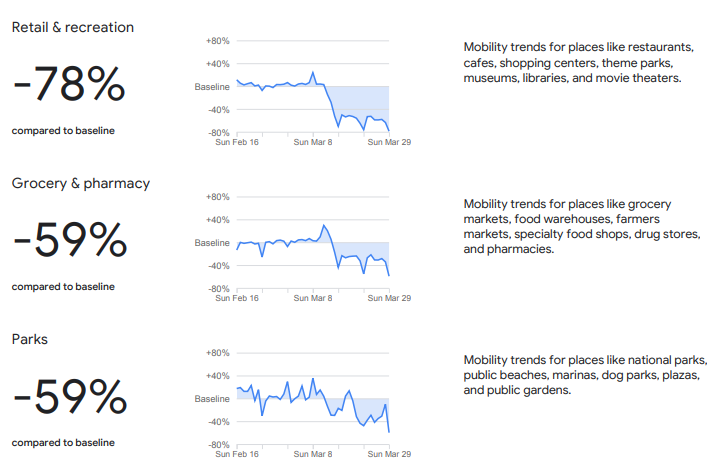Click Sun Mar 8 on Retail chart
The image size is (720, 473).
pyautogui.click(x=314, y=142)
